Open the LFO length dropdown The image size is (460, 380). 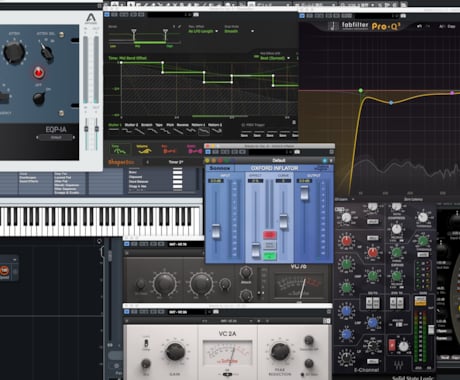(x=203, y=31)
